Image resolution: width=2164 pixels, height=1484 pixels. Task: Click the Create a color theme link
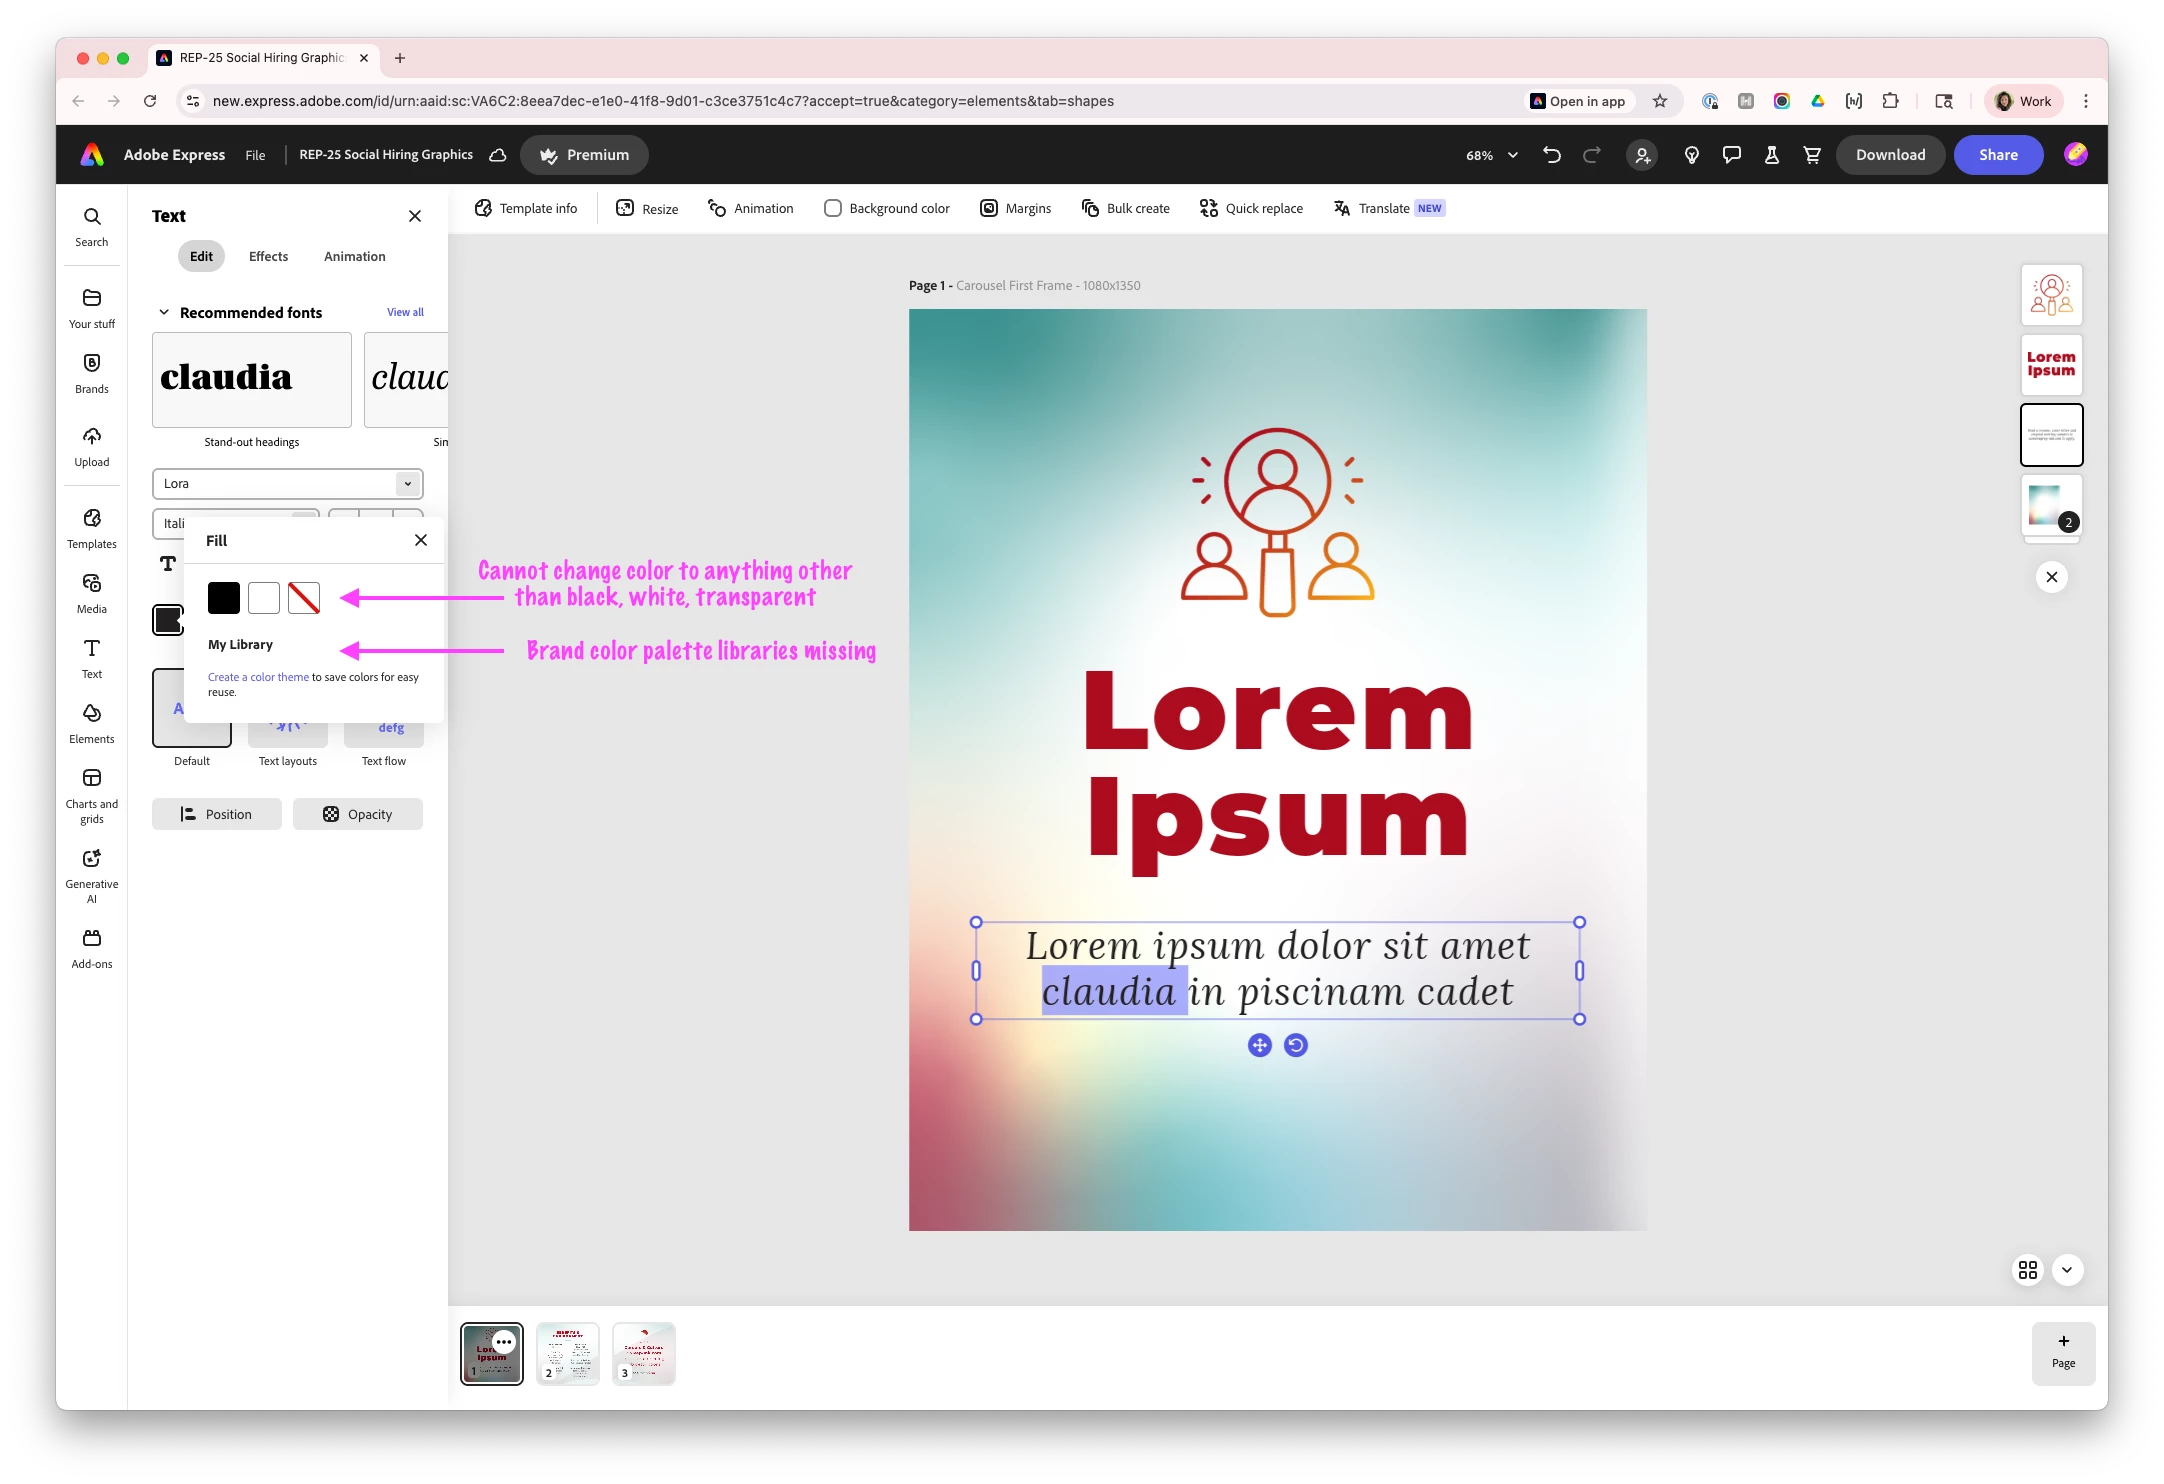tap(258, 677)
